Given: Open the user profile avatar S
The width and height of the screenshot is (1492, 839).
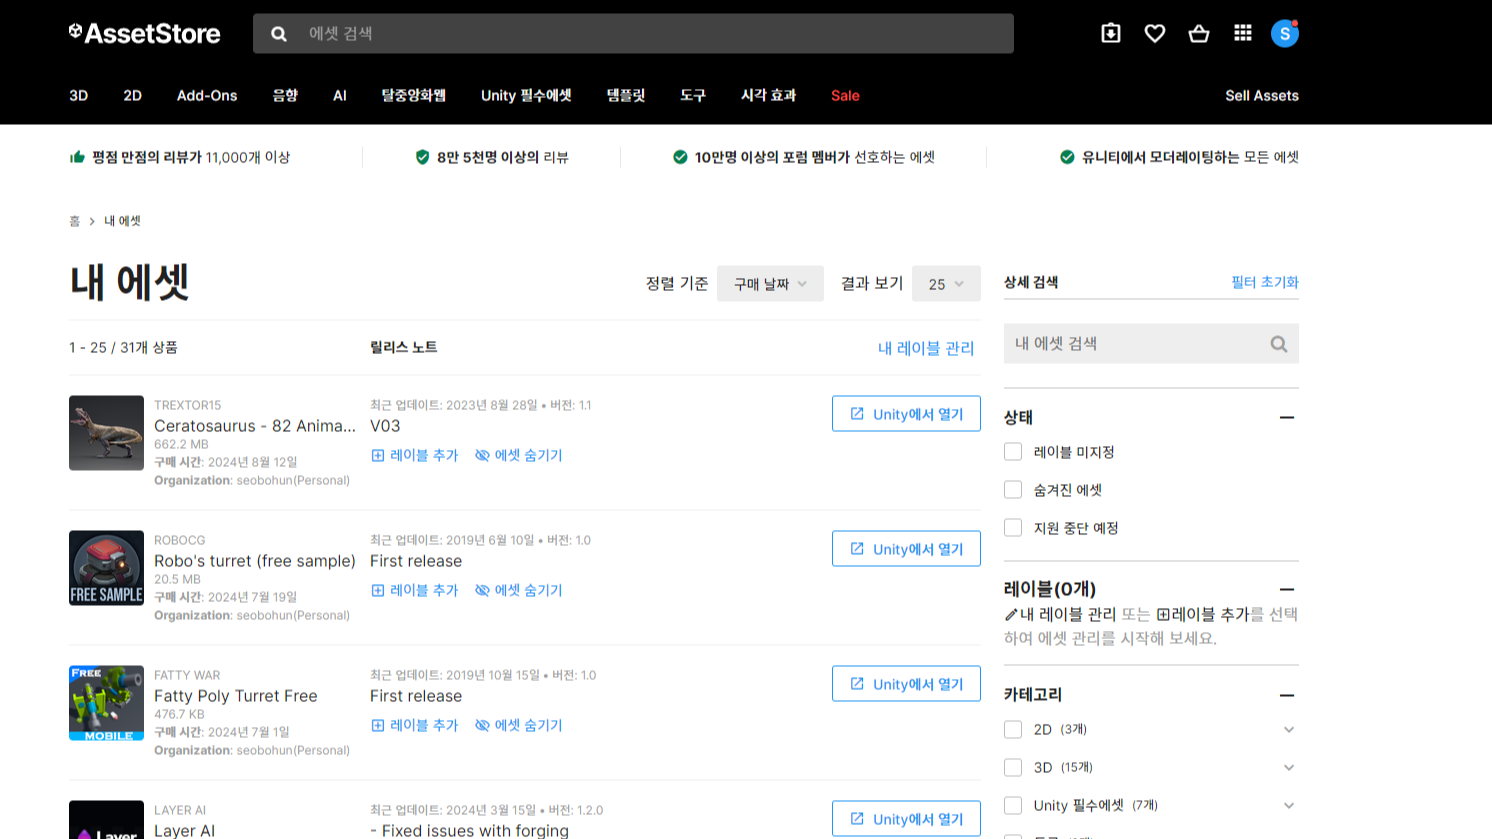Looking at the screenshot, I should pos(1285,33).
